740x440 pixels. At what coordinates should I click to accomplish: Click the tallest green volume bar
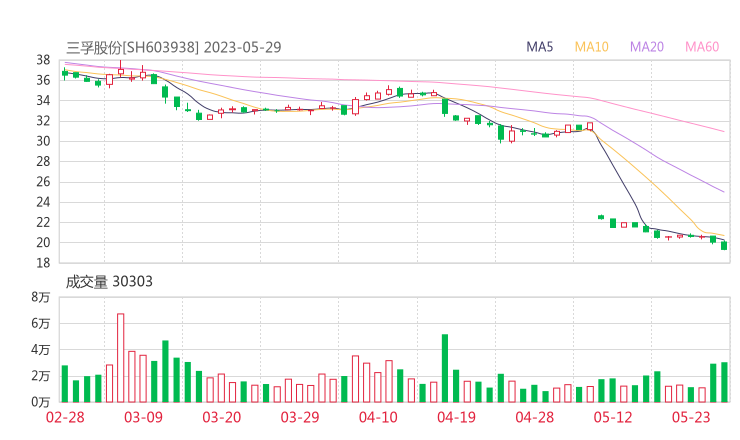coord(445,368)
